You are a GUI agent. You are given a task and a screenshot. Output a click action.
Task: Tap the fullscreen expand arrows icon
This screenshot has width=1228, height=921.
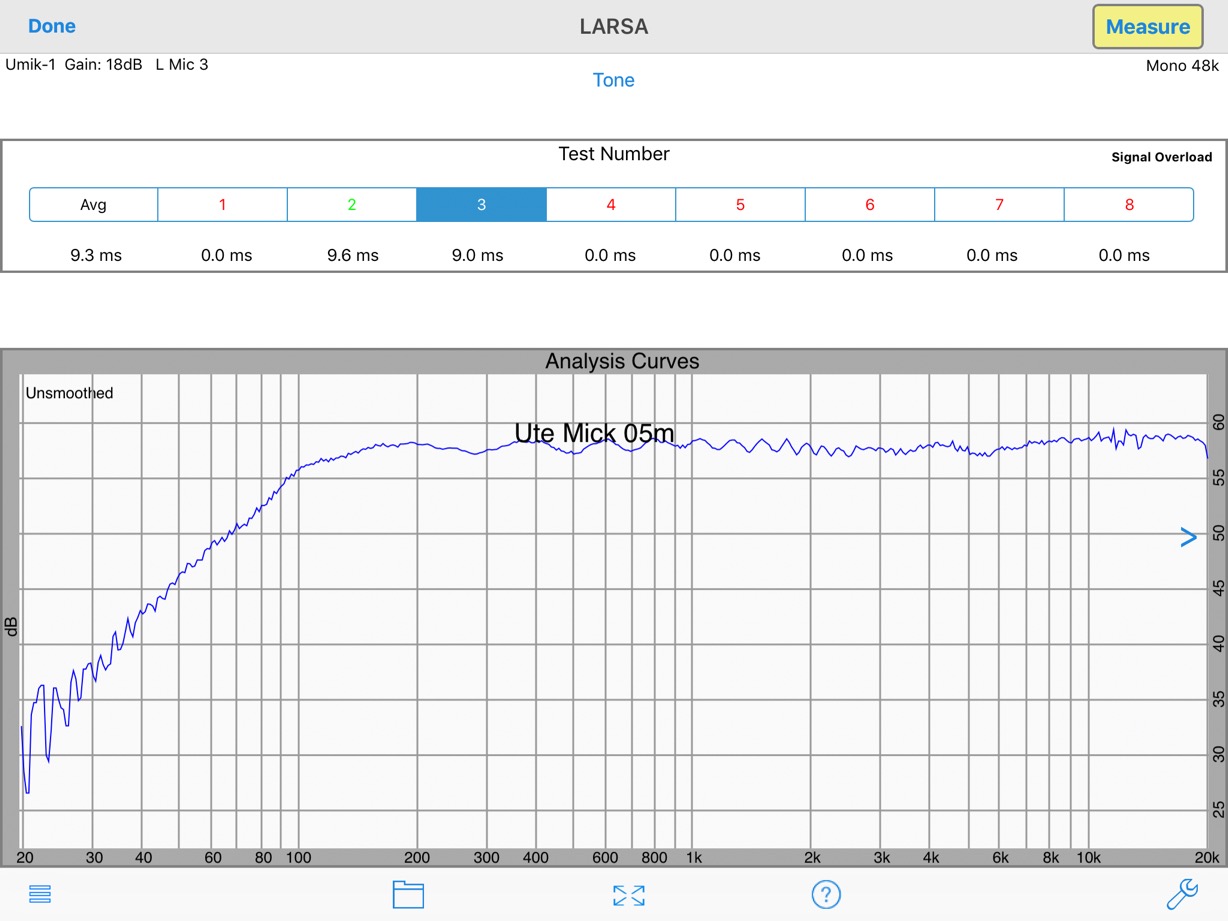click(x=628, y=895)
